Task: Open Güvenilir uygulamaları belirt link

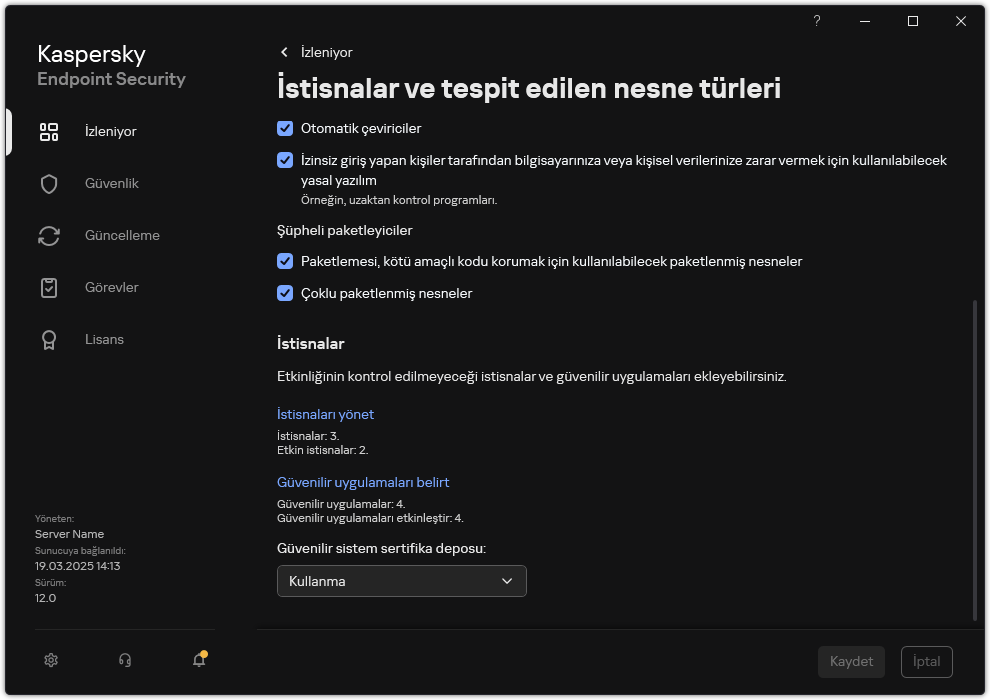Action: 363,481
